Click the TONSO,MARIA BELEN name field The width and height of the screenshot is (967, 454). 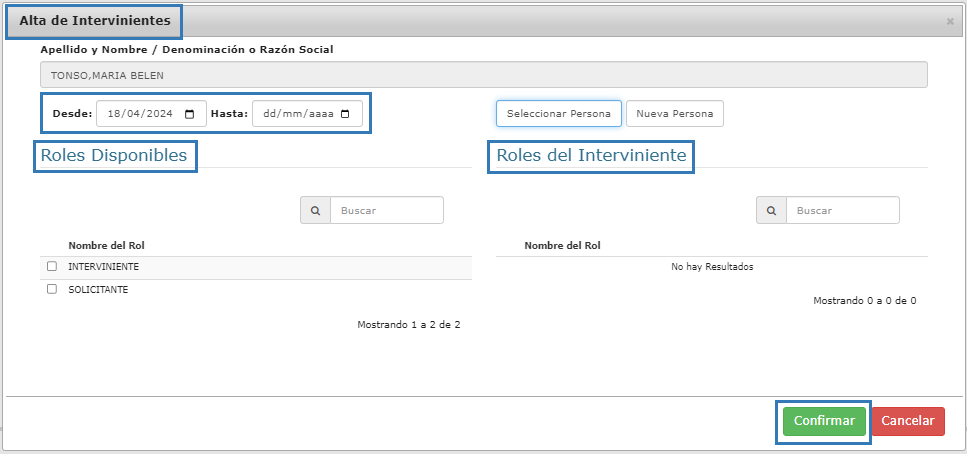pos(483,75)
